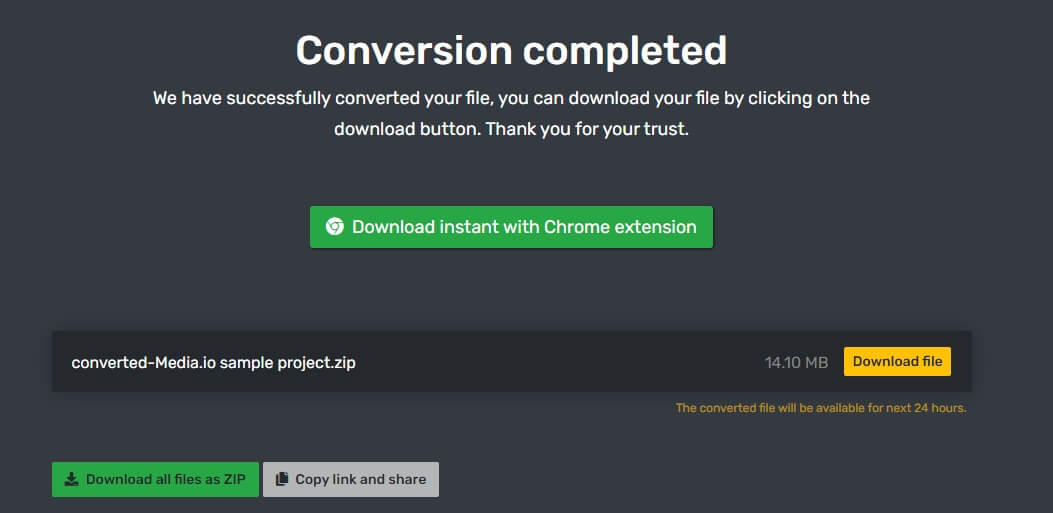Screen dimensions: 1053x513
Task: Click the Conversion completed heading
Action: [511, 50]
